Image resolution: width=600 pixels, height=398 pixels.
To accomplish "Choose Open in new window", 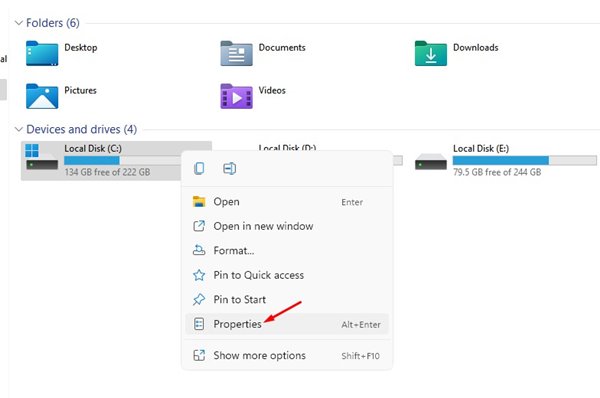I will (287, 226).
